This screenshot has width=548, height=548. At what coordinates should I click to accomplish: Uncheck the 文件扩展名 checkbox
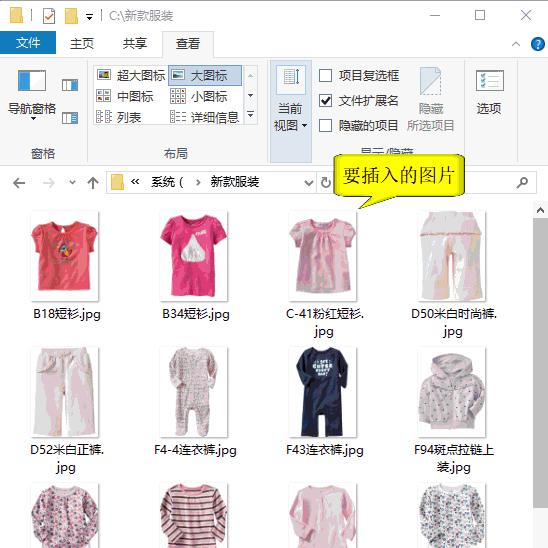click(x=325, y=100)
